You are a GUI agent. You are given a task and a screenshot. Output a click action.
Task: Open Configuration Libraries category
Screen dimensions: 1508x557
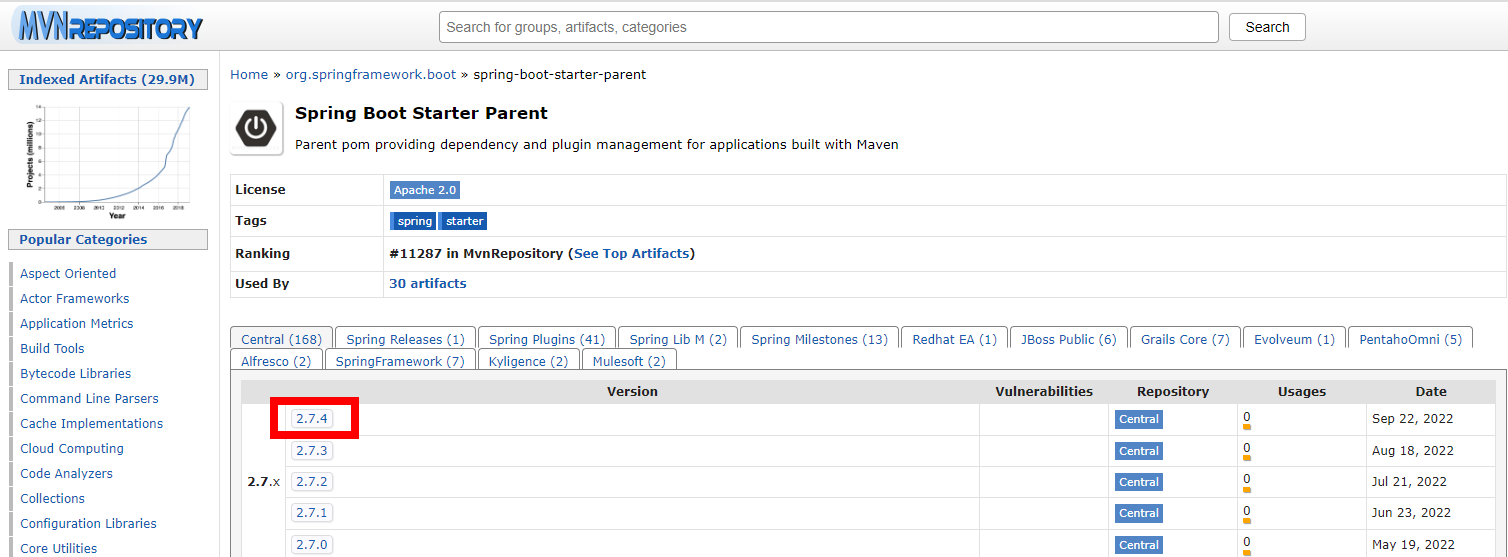89,523
